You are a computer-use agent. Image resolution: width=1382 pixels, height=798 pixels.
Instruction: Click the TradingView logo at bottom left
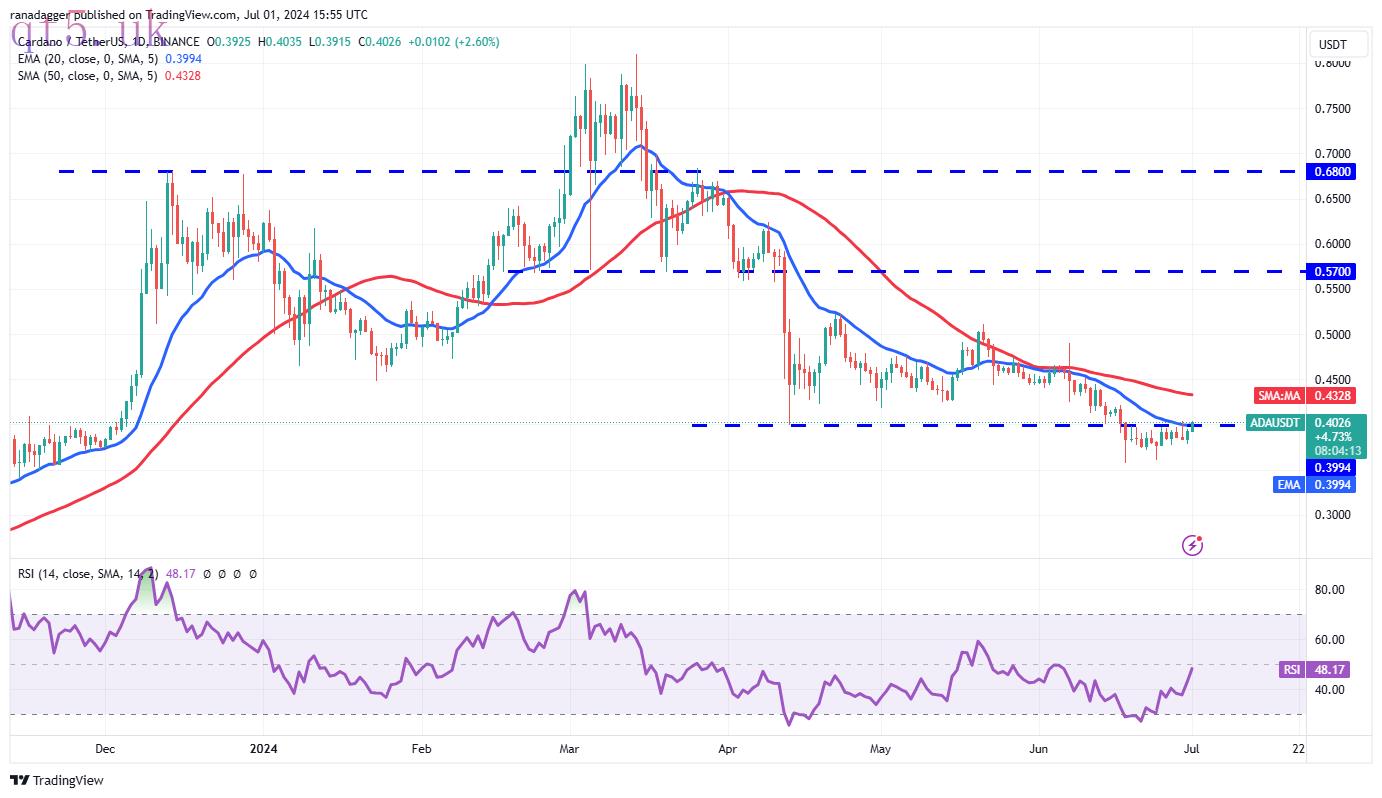click(57, 780)
